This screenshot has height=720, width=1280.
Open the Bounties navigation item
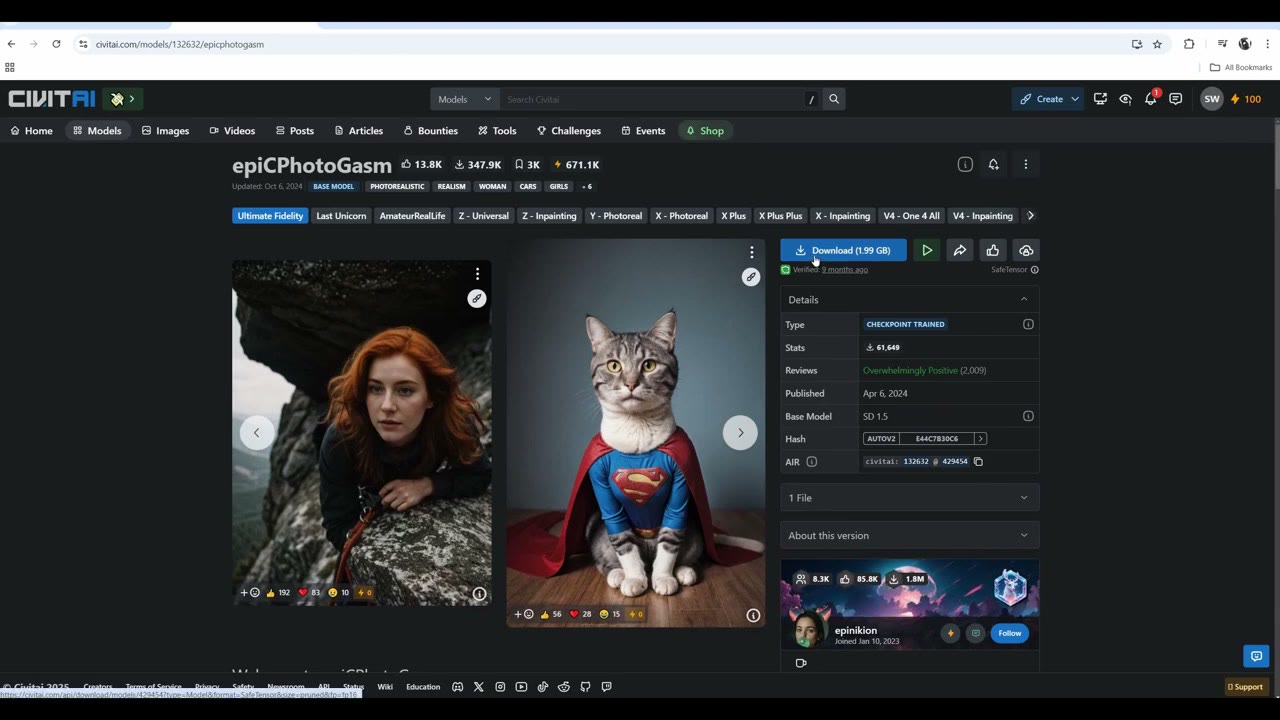click(430, 131)
